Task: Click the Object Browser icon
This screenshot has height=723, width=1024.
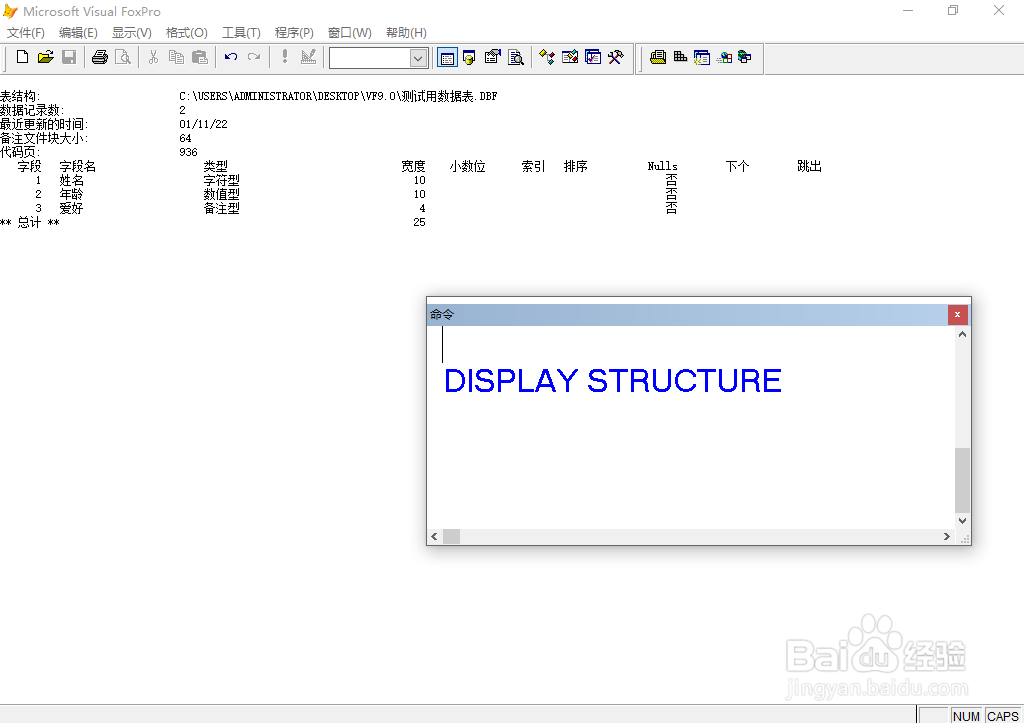Action: [570, 57]
